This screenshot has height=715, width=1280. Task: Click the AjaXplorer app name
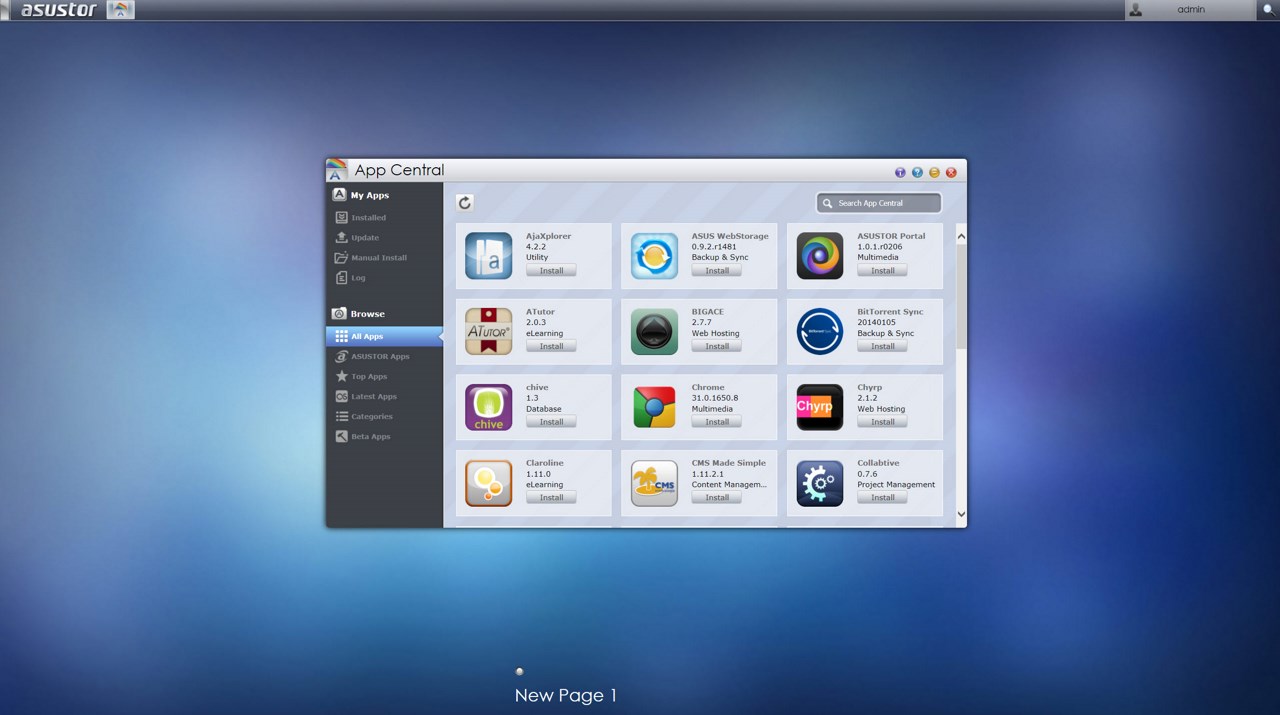[x=549, y=236]
